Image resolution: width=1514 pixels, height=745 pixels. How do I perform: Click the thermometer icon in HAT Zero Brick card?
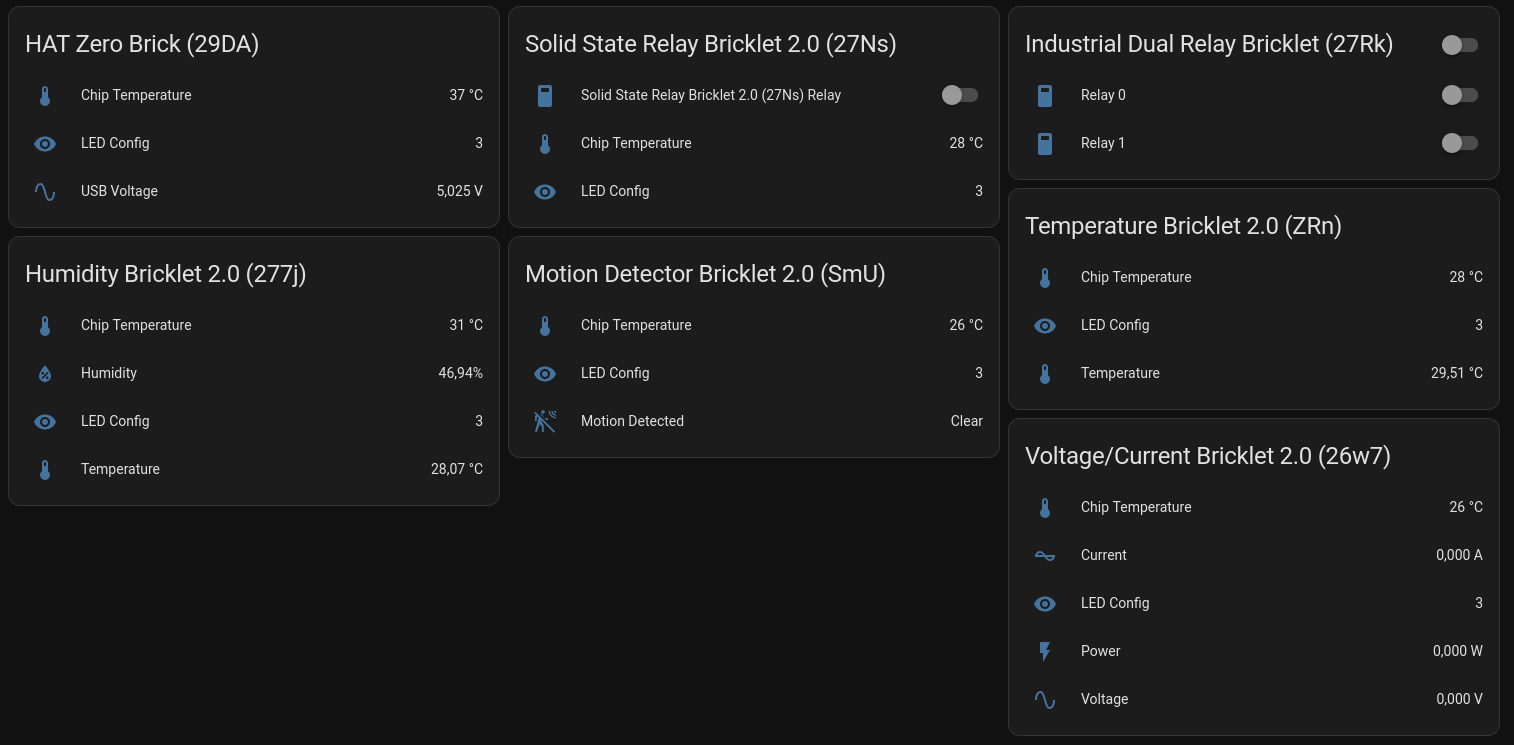click(45, 96)
